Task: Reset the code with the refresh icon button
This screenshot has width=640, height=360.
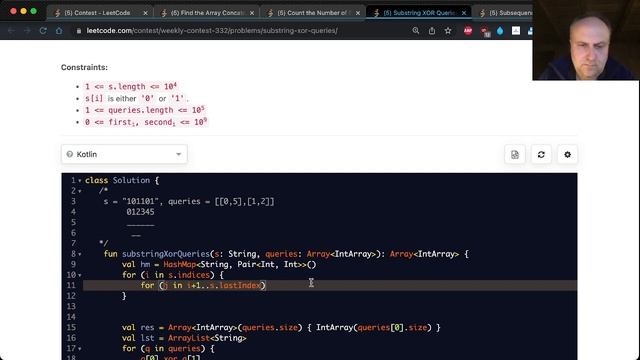Action: coord(541,155)
